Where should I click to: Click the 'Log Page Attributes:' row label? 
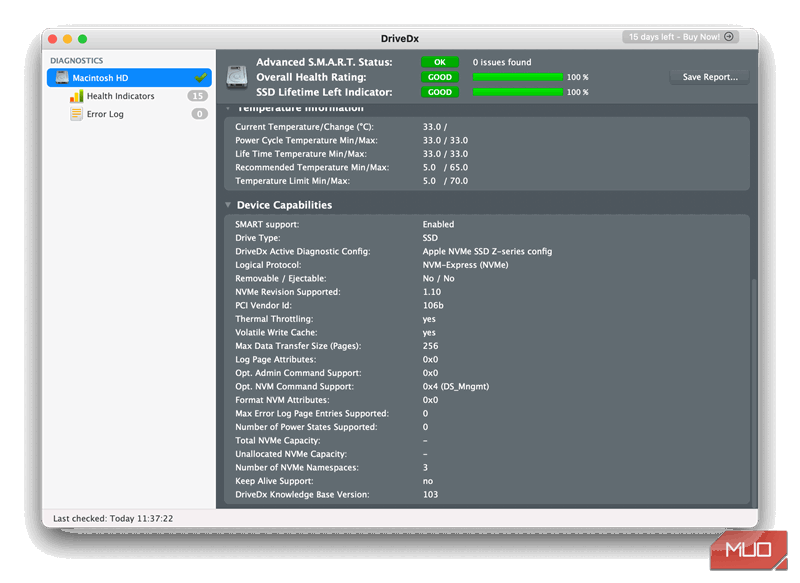[x=276, y=360]
